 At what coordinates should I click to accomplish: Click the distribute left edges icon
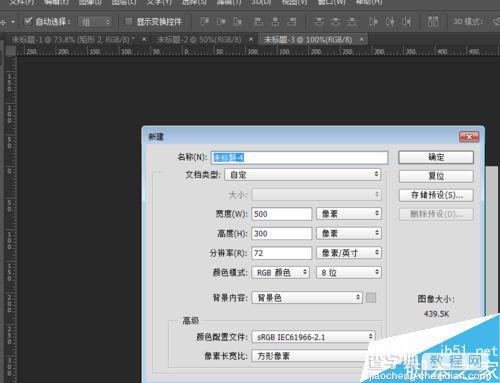point(373,22)
